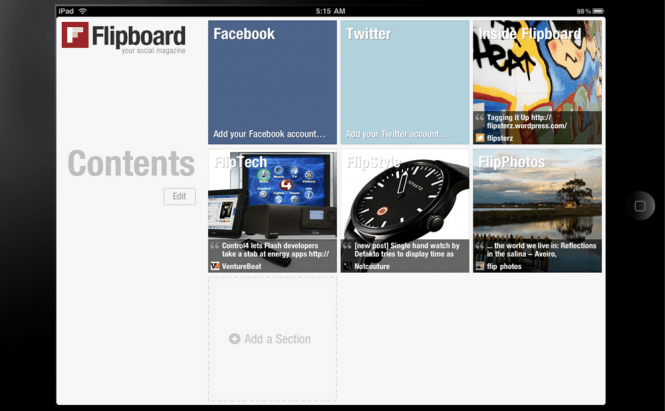
Task: Open the Twitter section tile
Action: point(405,82)
